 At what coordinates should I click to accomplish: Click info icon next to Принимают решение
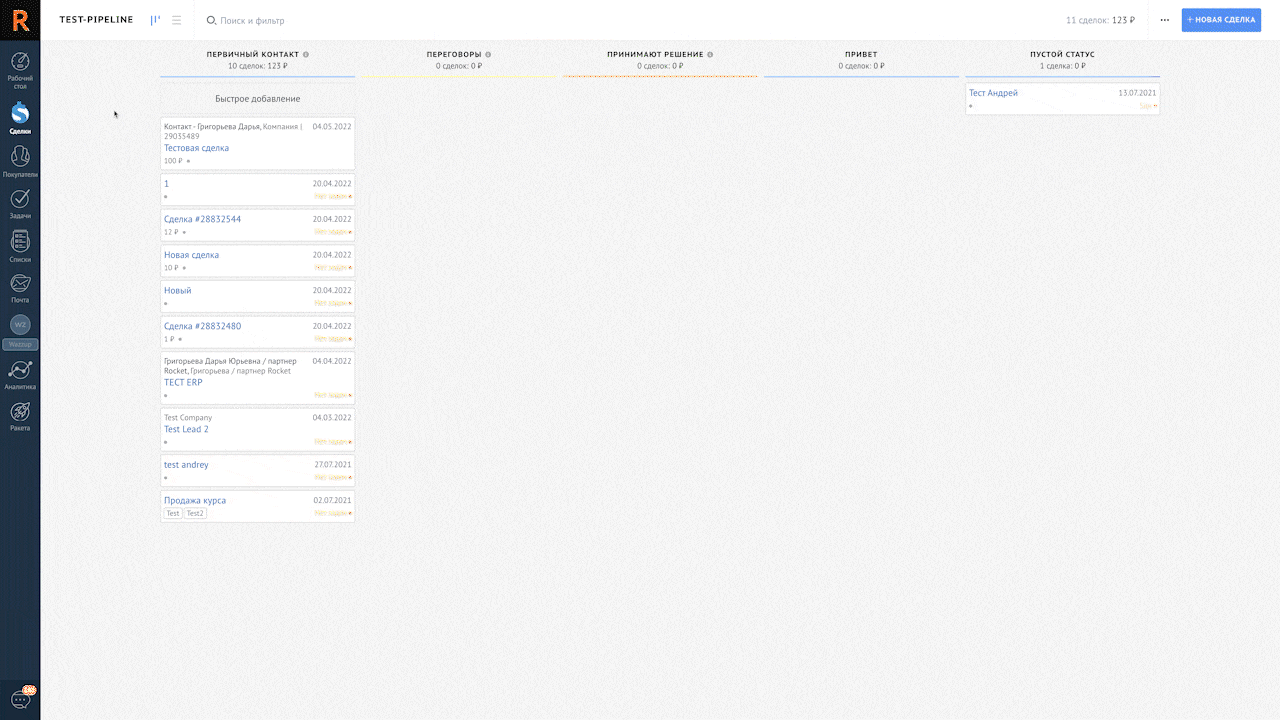point(710,55)
